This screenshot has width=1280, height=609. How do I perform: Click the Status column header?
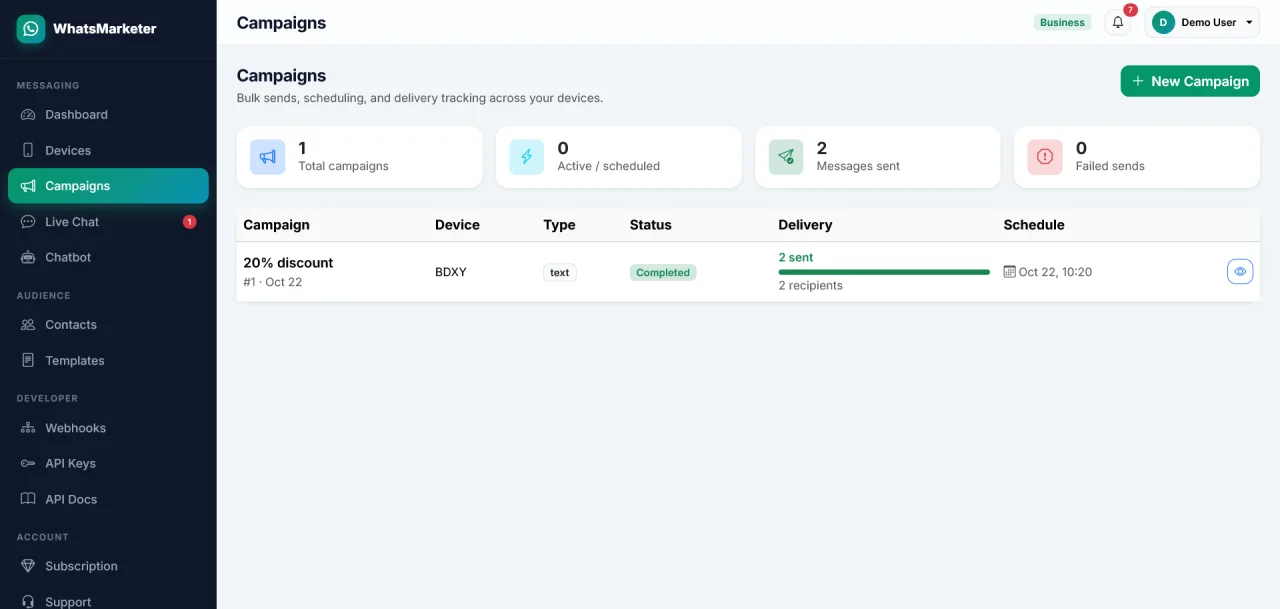651,225
